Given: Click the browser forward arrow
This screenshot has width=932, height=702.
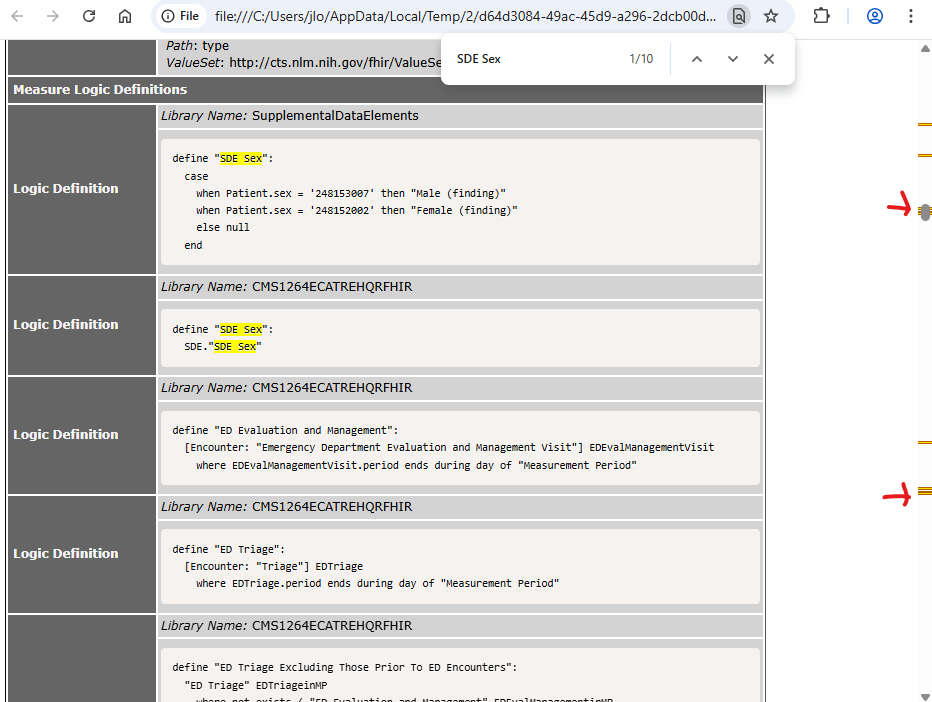Looking at the screenshot, I should pos(53,16).
